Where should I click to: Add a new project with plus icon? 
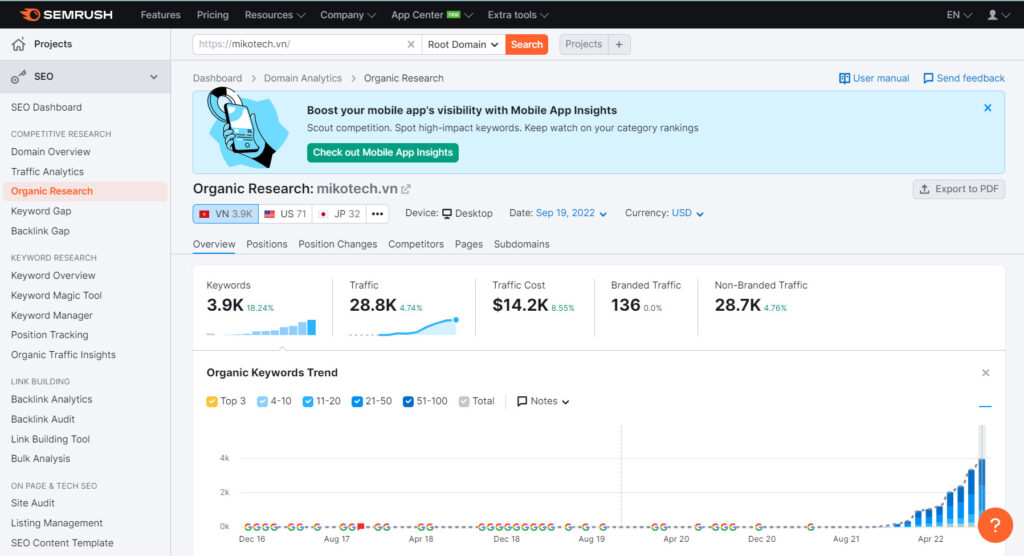[619, 44]
